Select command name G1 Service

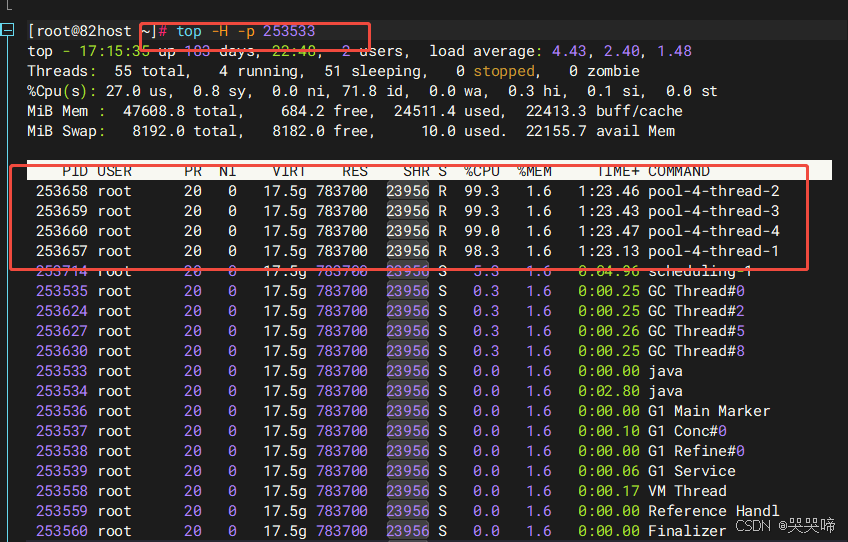click(x=692, y=472)
